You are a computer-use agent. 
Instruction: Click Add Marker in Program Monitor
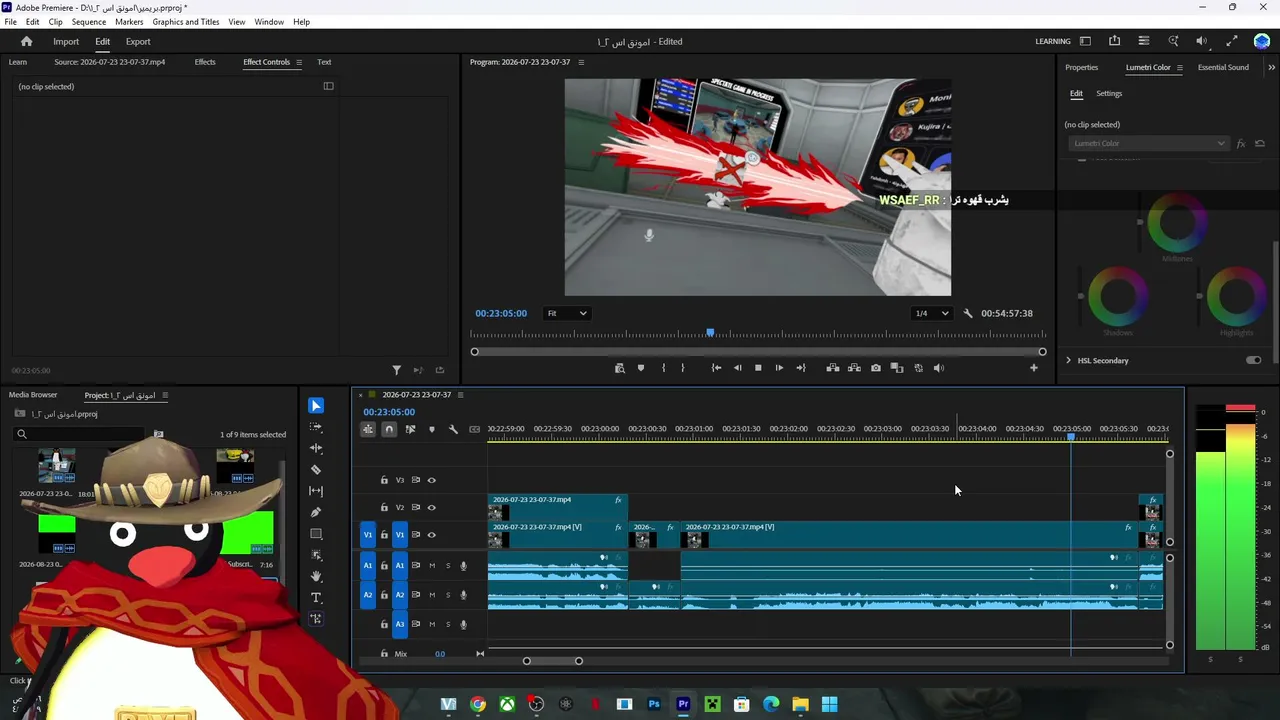tap(641, 368)
